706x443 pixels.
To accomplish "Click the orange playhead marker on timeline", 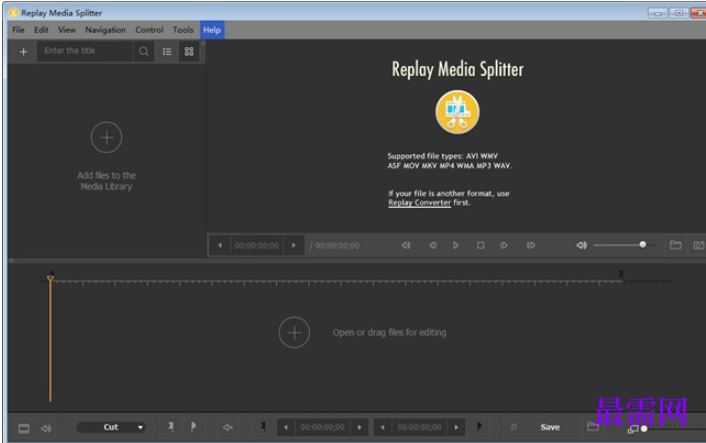I will click(50, 279).
